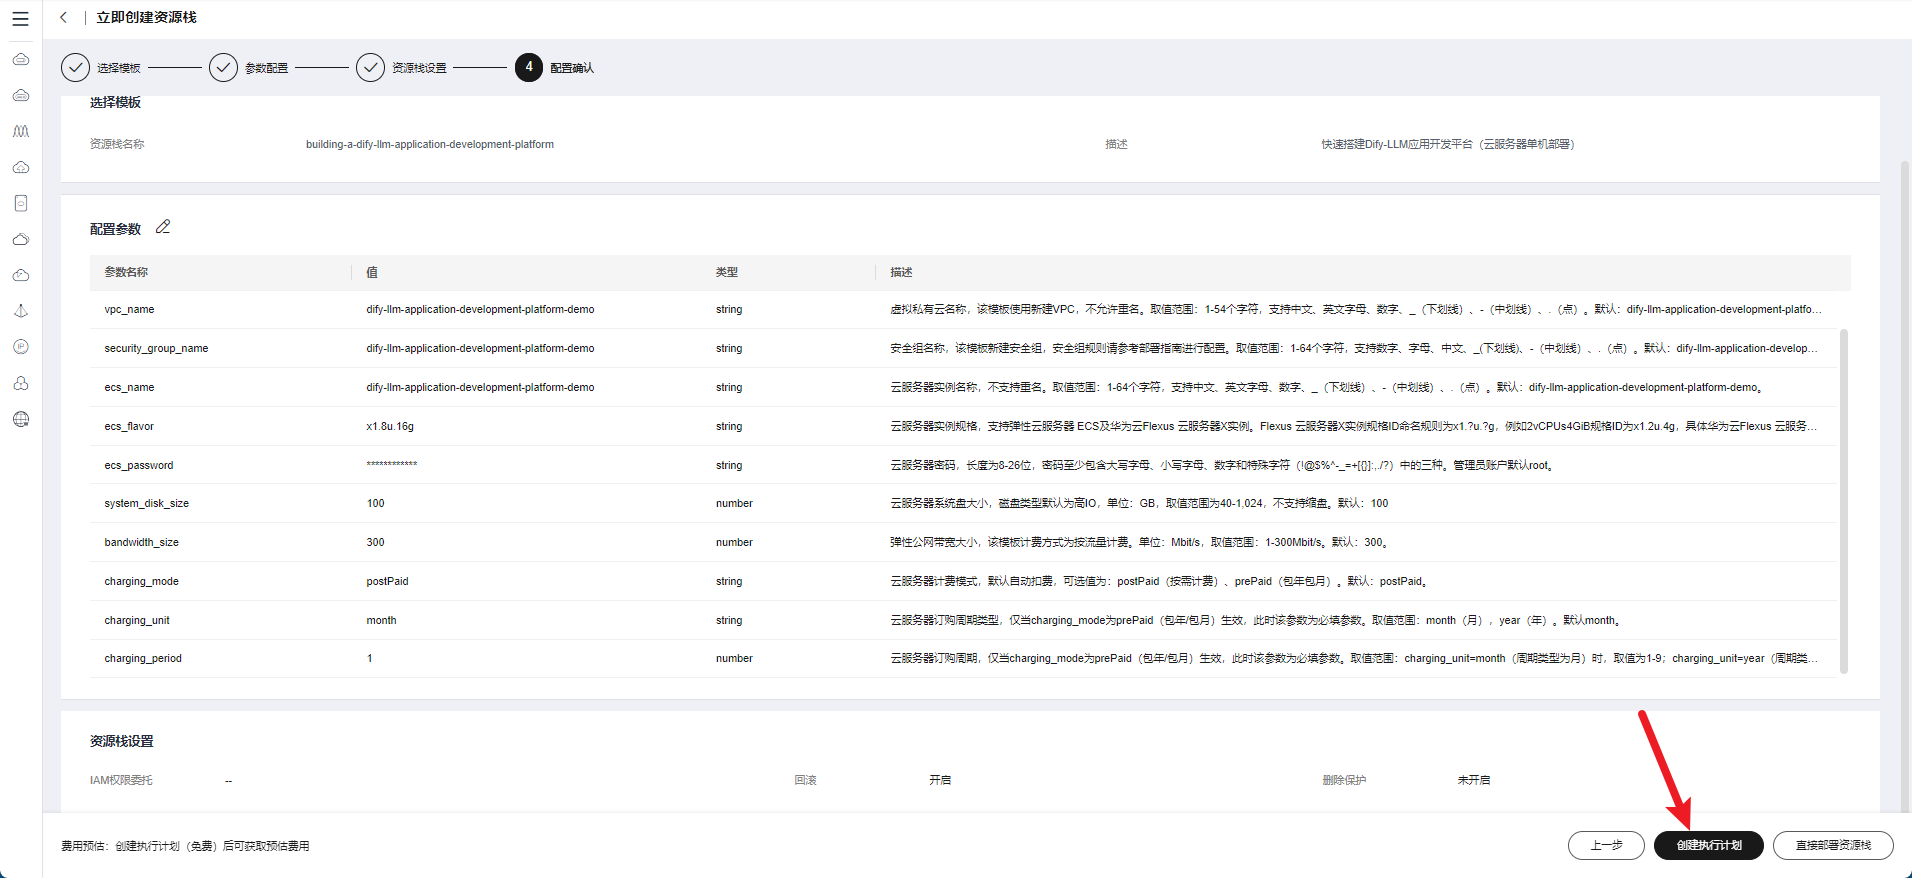Click the system_disk_size parameter name
The height and width of the screenshot is (878, 1912).
[x=146, y=504]
